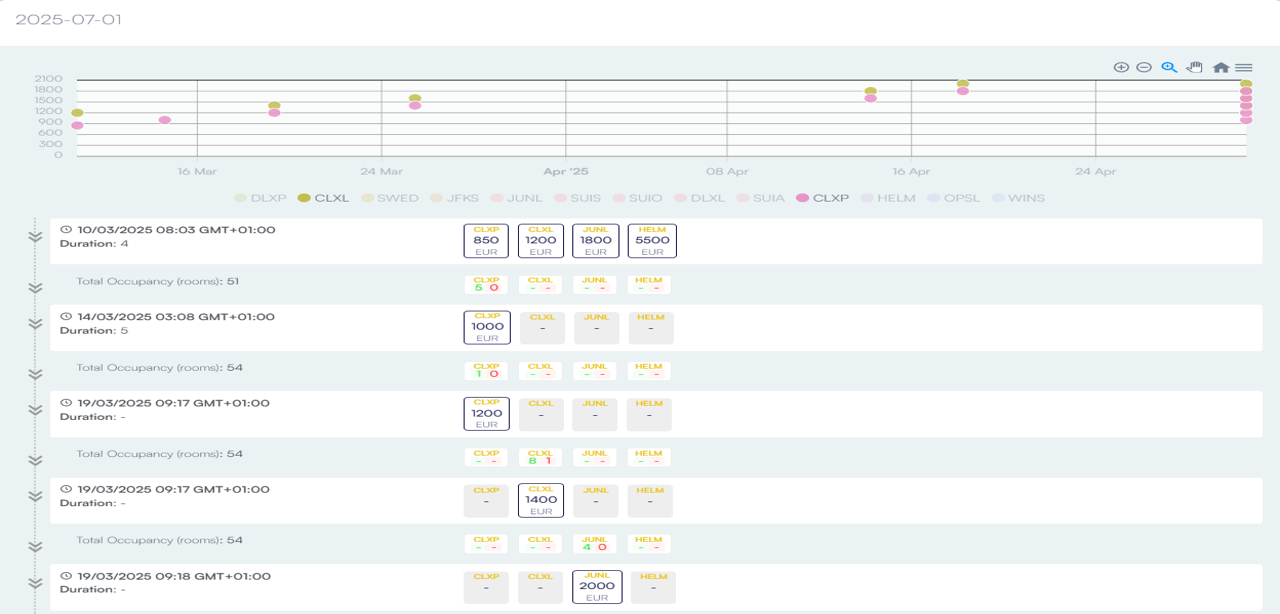1280x614 pixels.
Task: Expand the 14/03/2025 03:08 timeline entry
Action: coord(35,324)
